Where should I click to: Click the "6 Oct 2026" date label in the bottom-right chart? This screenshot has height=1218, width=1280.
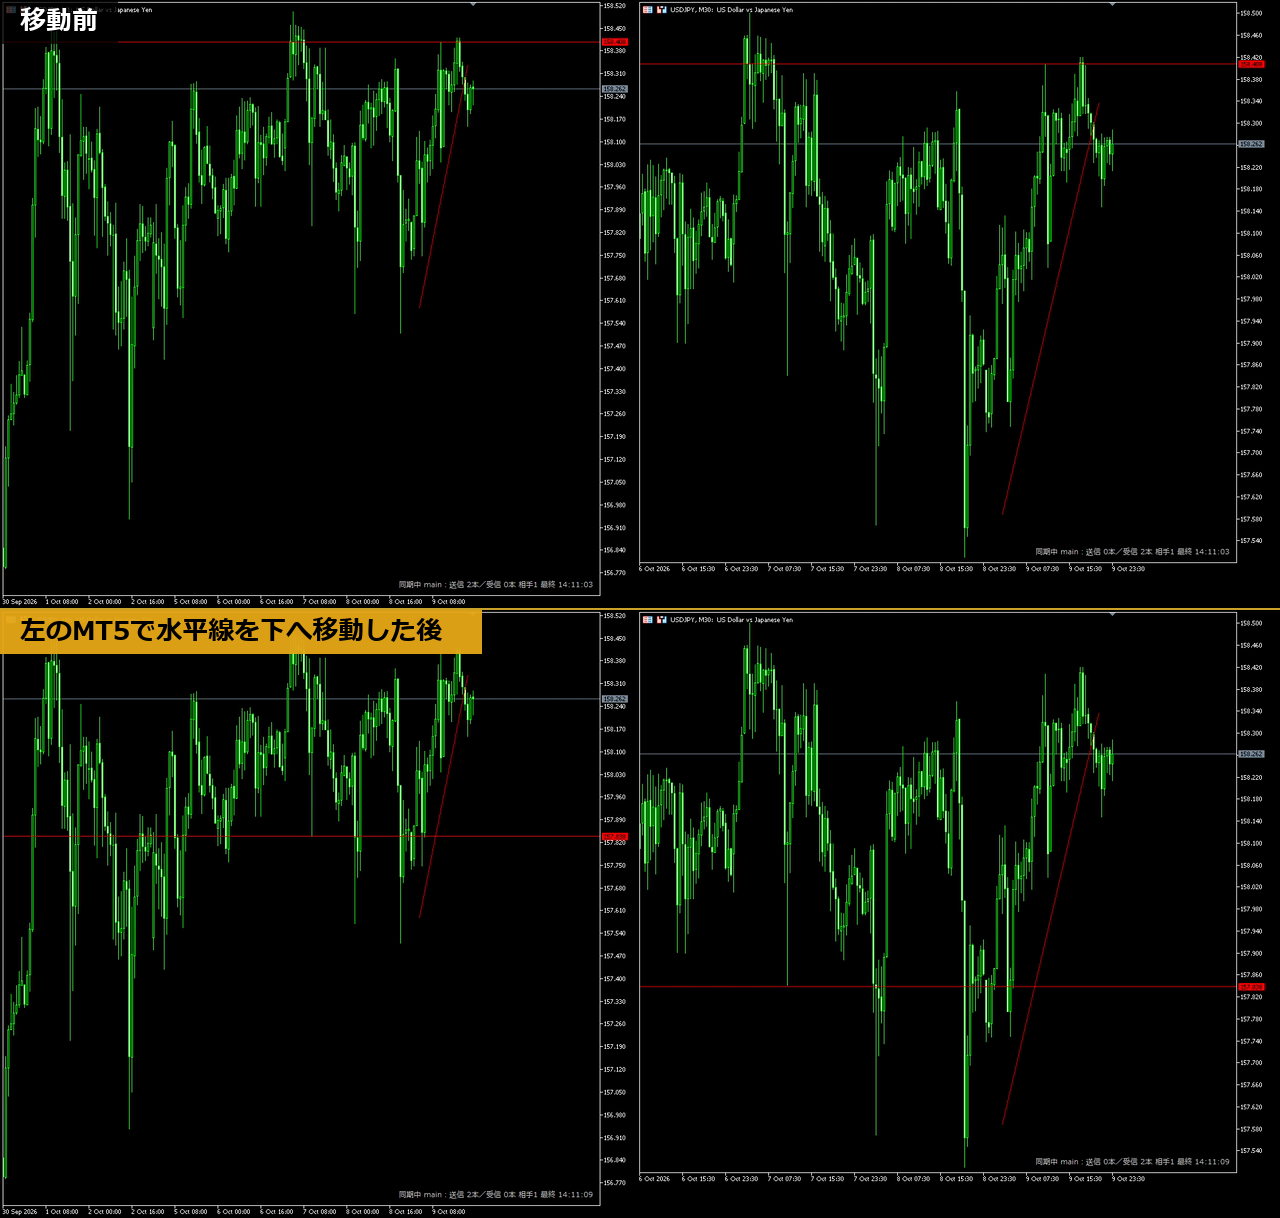655,1179
